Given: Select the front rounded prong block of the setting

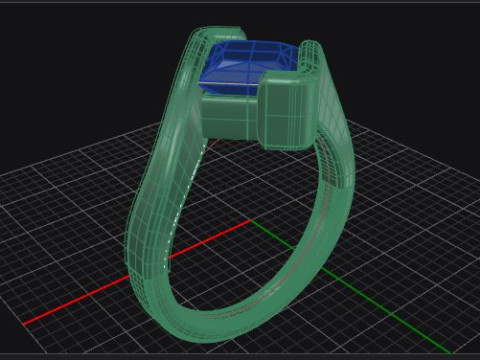Looking at the screenshot, I should click(287, 111).
